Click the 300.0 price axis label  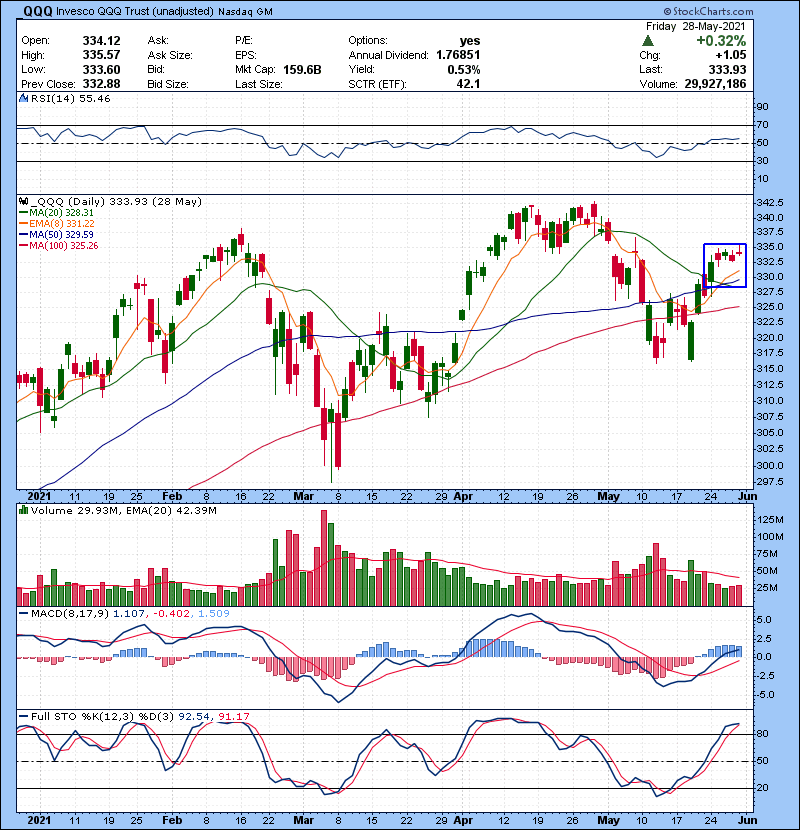[770, 465]
